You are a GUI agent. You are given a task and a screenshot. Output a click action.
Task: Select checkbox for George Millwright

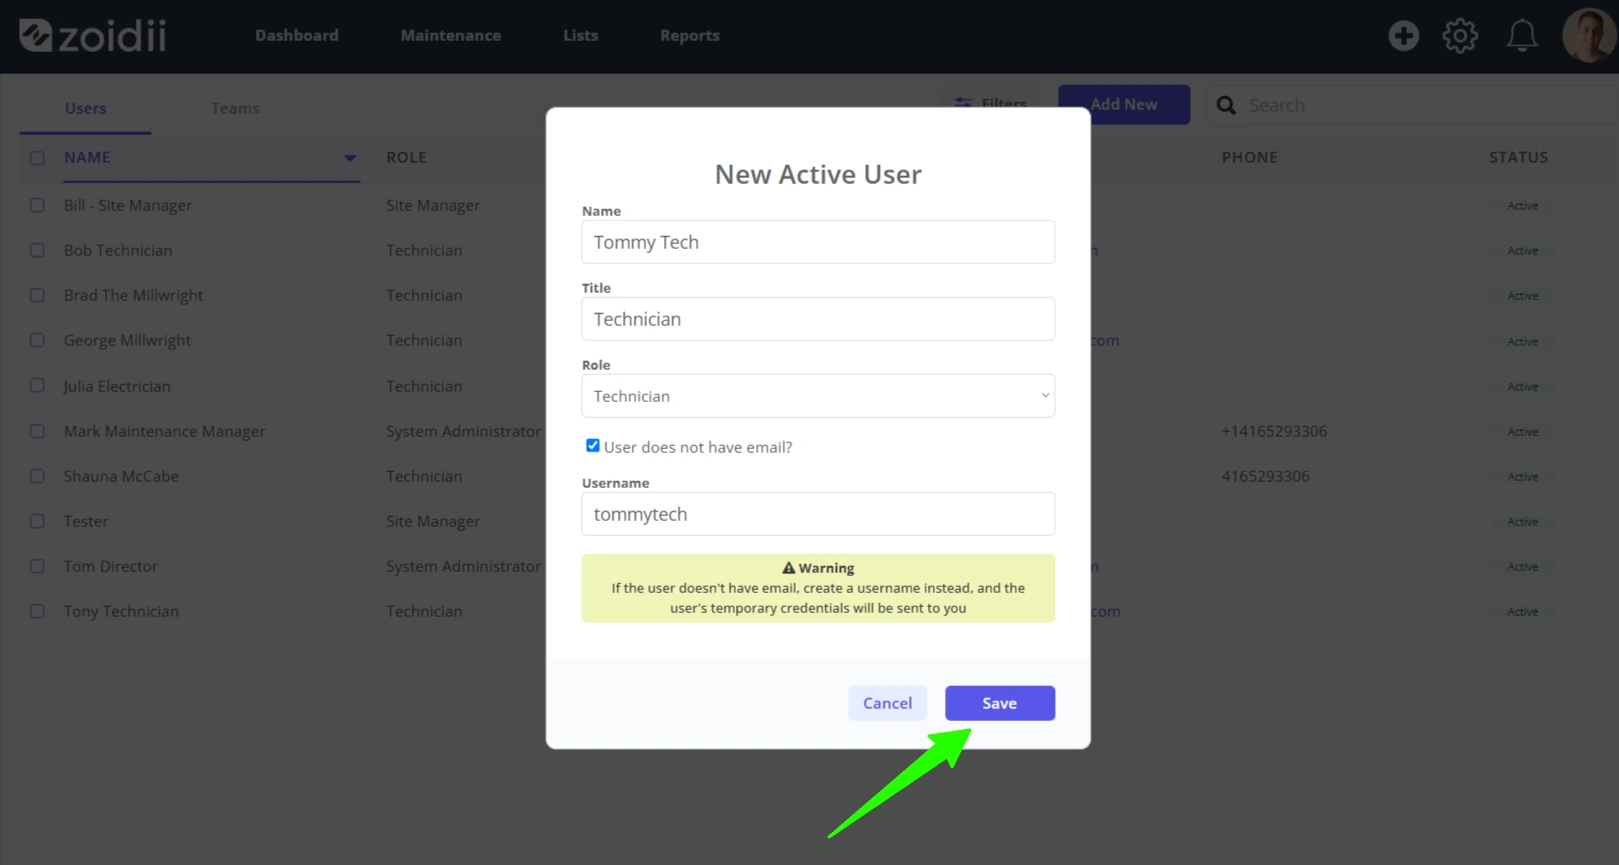[x=37, y=340]
